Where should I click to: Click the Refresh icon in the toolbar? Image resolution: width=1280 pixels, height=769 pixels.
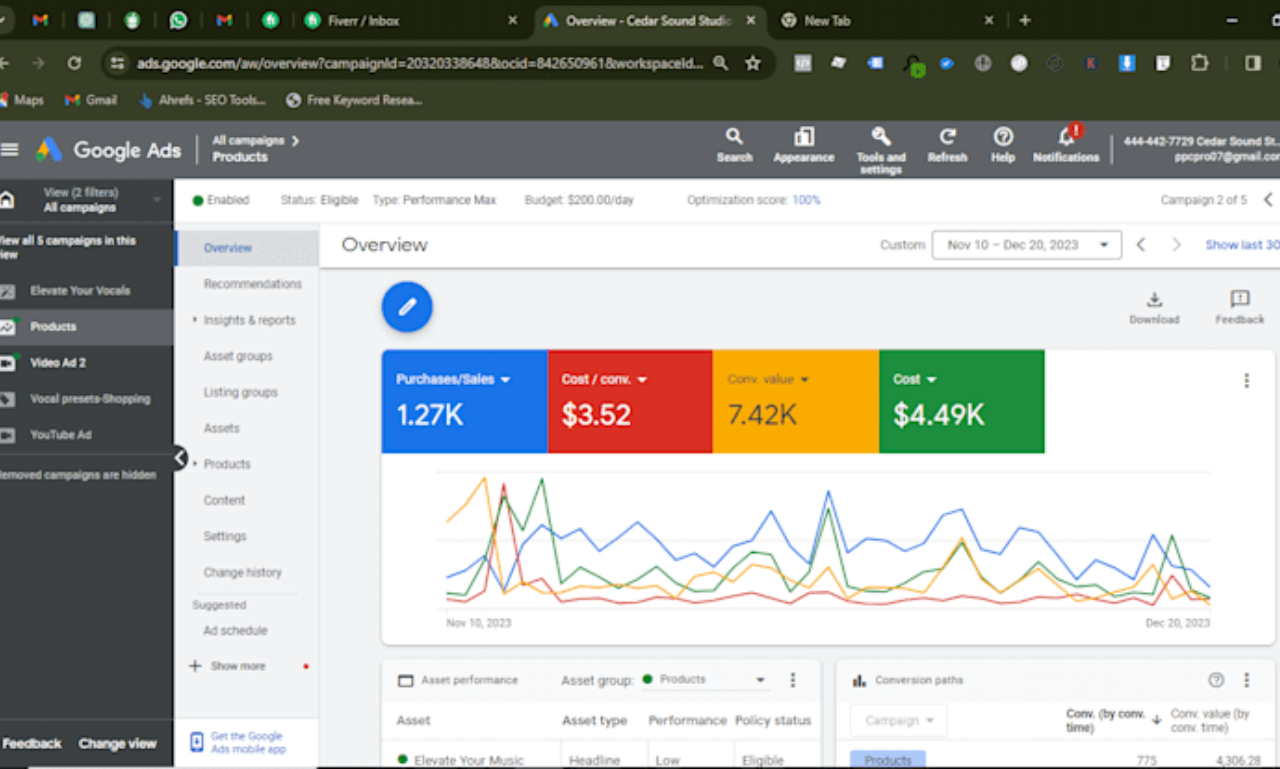coord(946,148)
